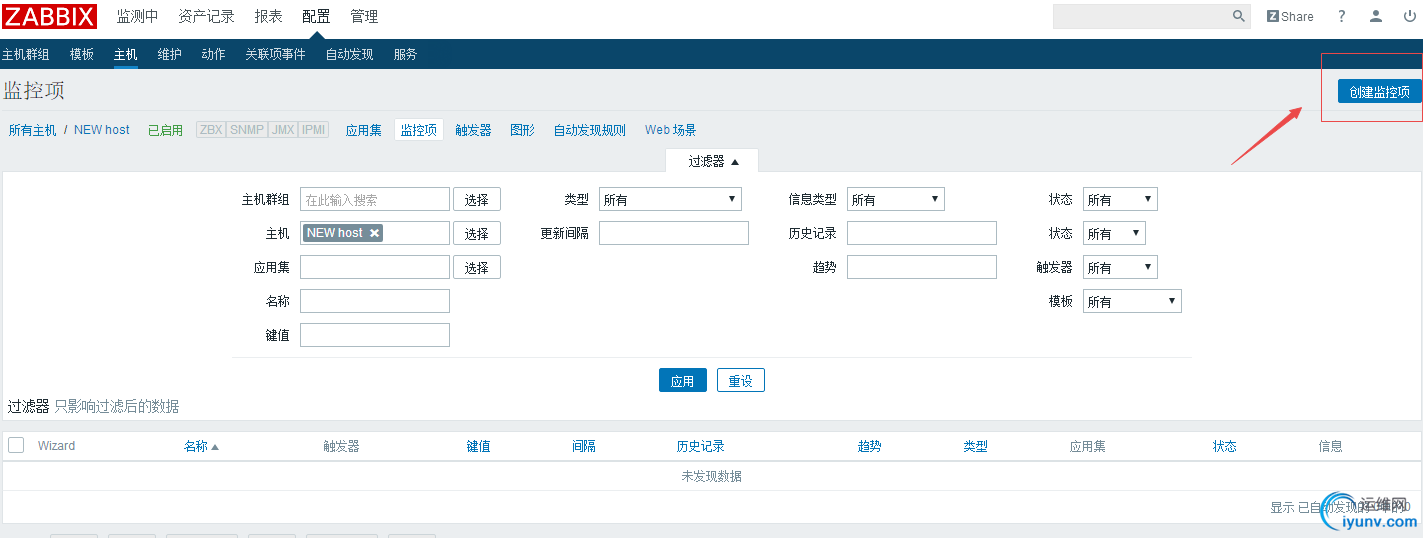Open the 监控项 host tab

tap(419, 130)
